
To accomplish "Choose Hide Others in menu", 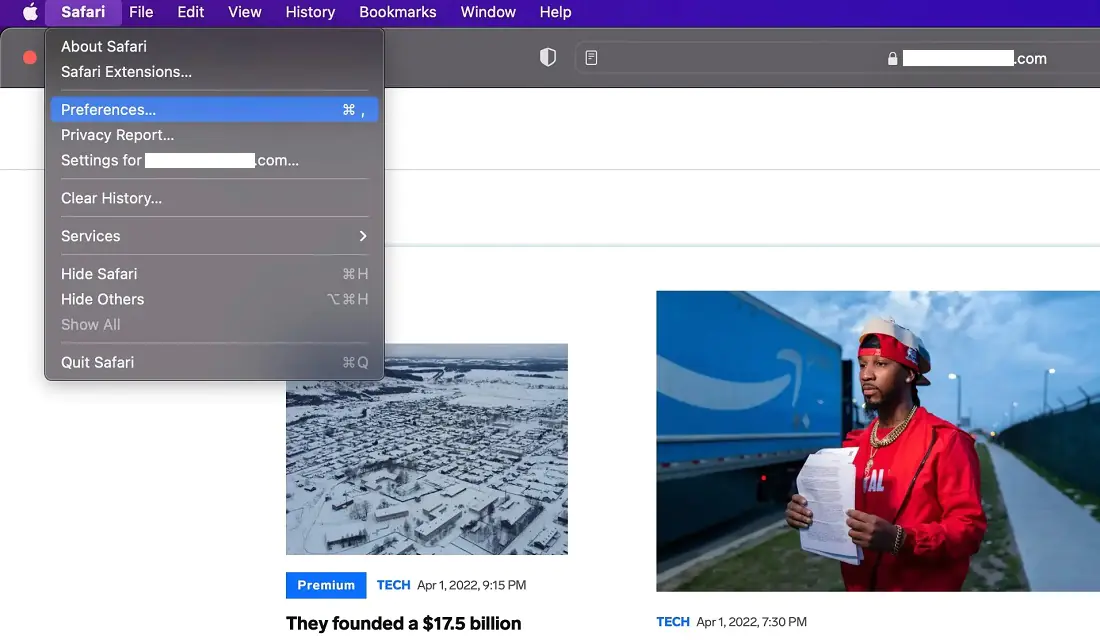I will [x=102, y=299].
